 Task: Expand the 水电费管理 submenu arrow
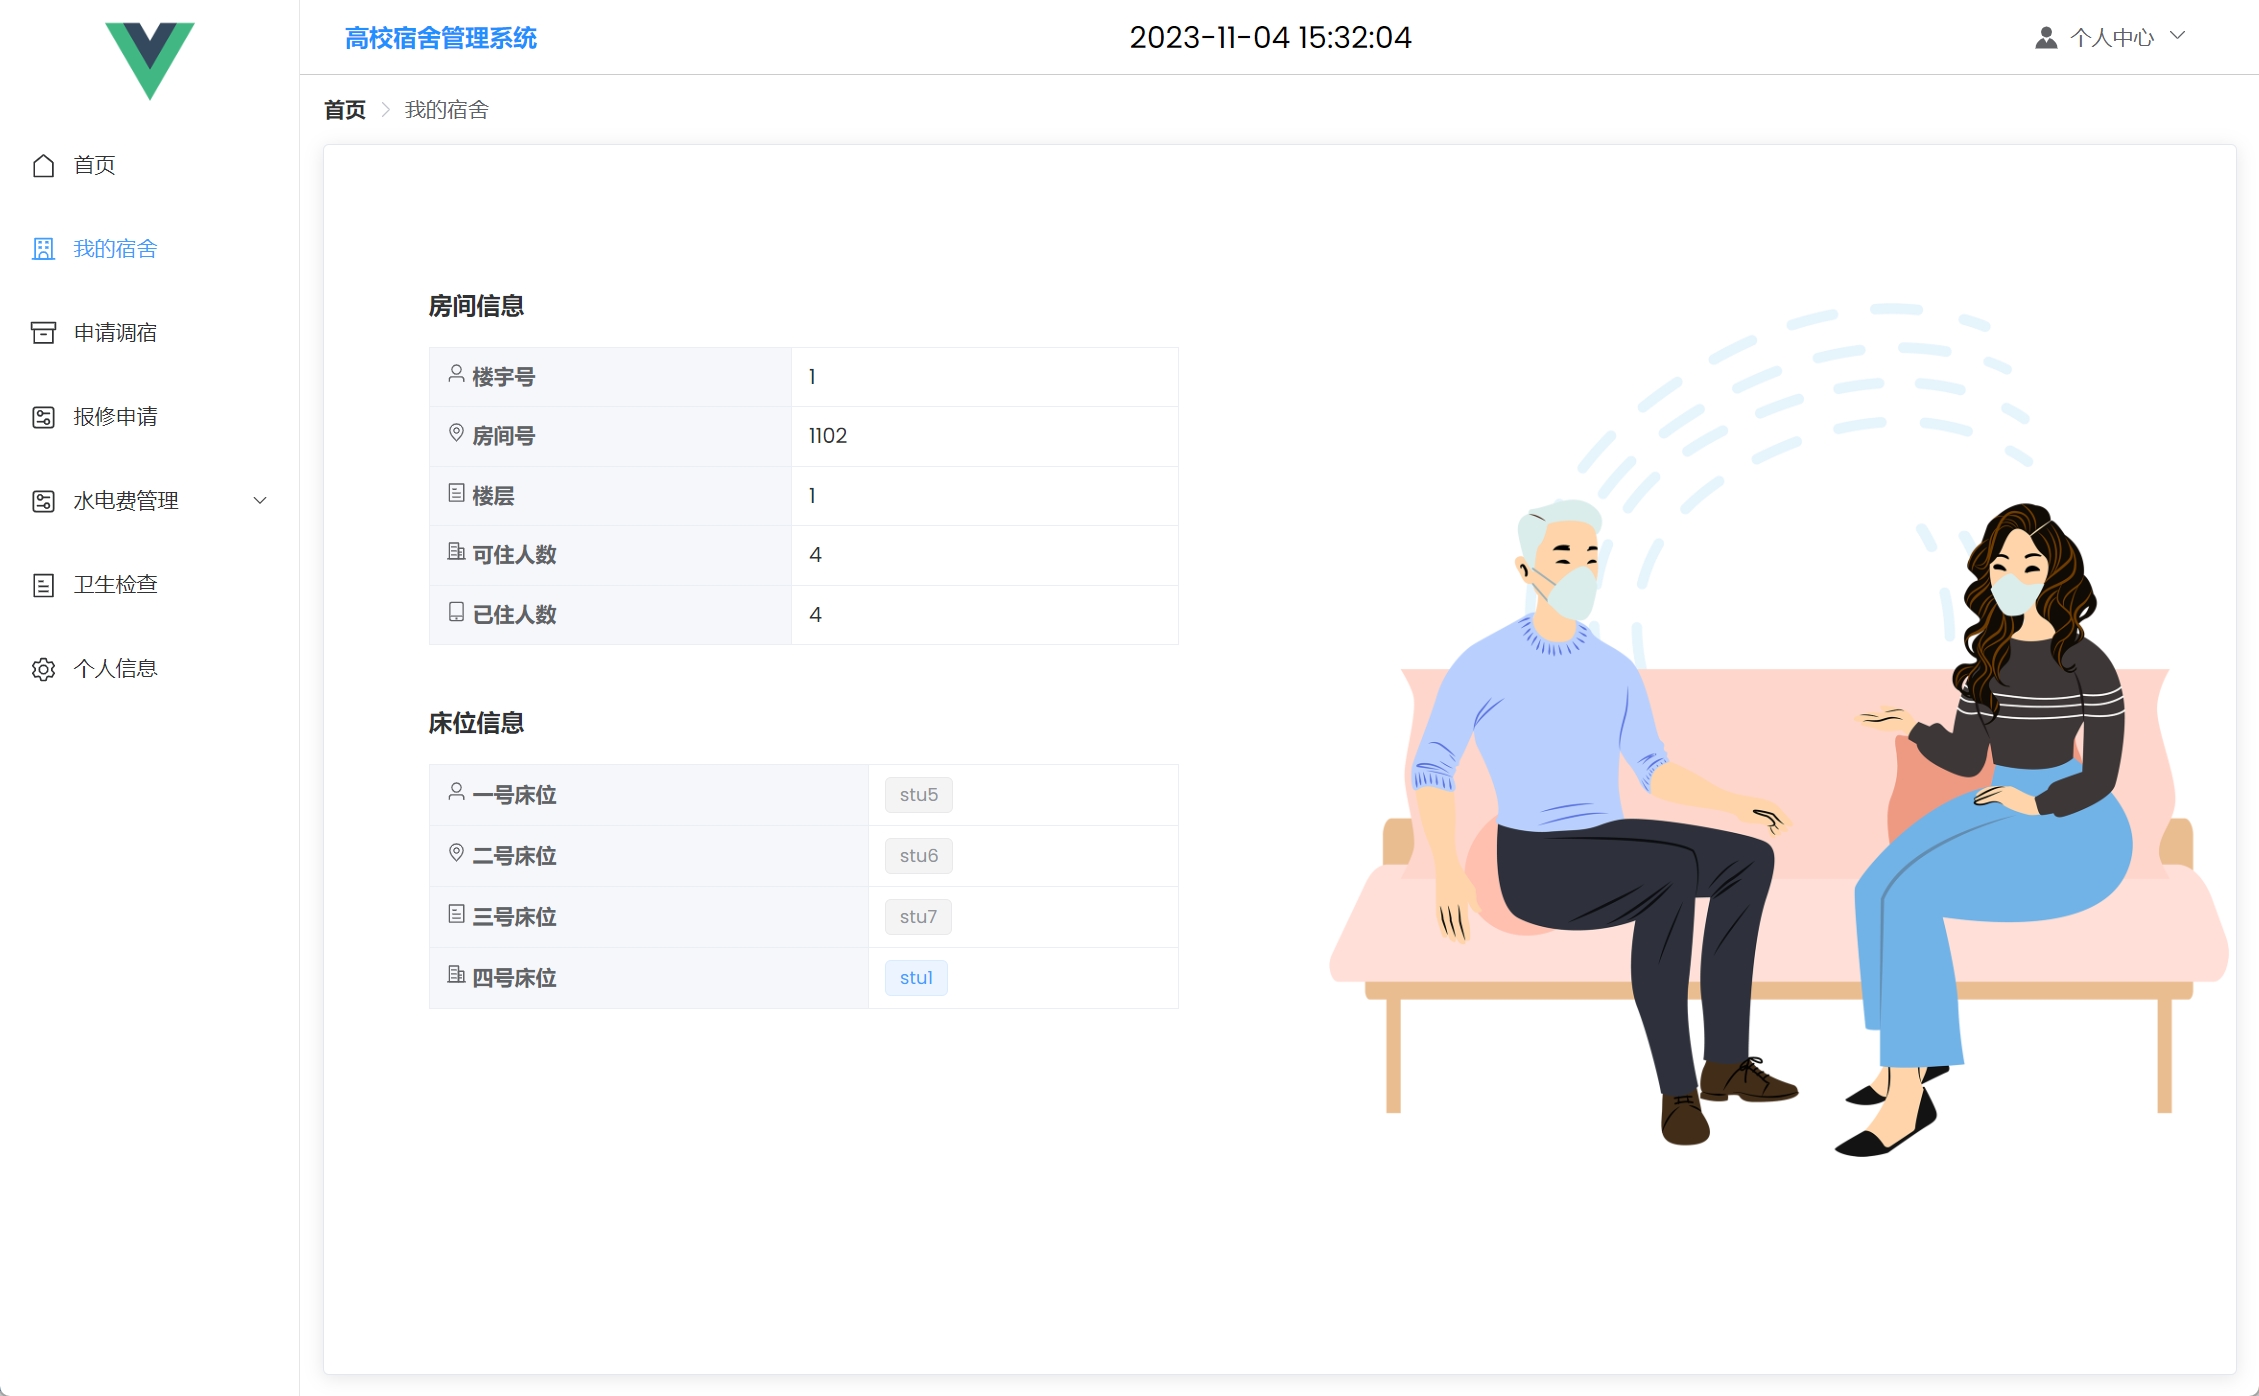260,501
